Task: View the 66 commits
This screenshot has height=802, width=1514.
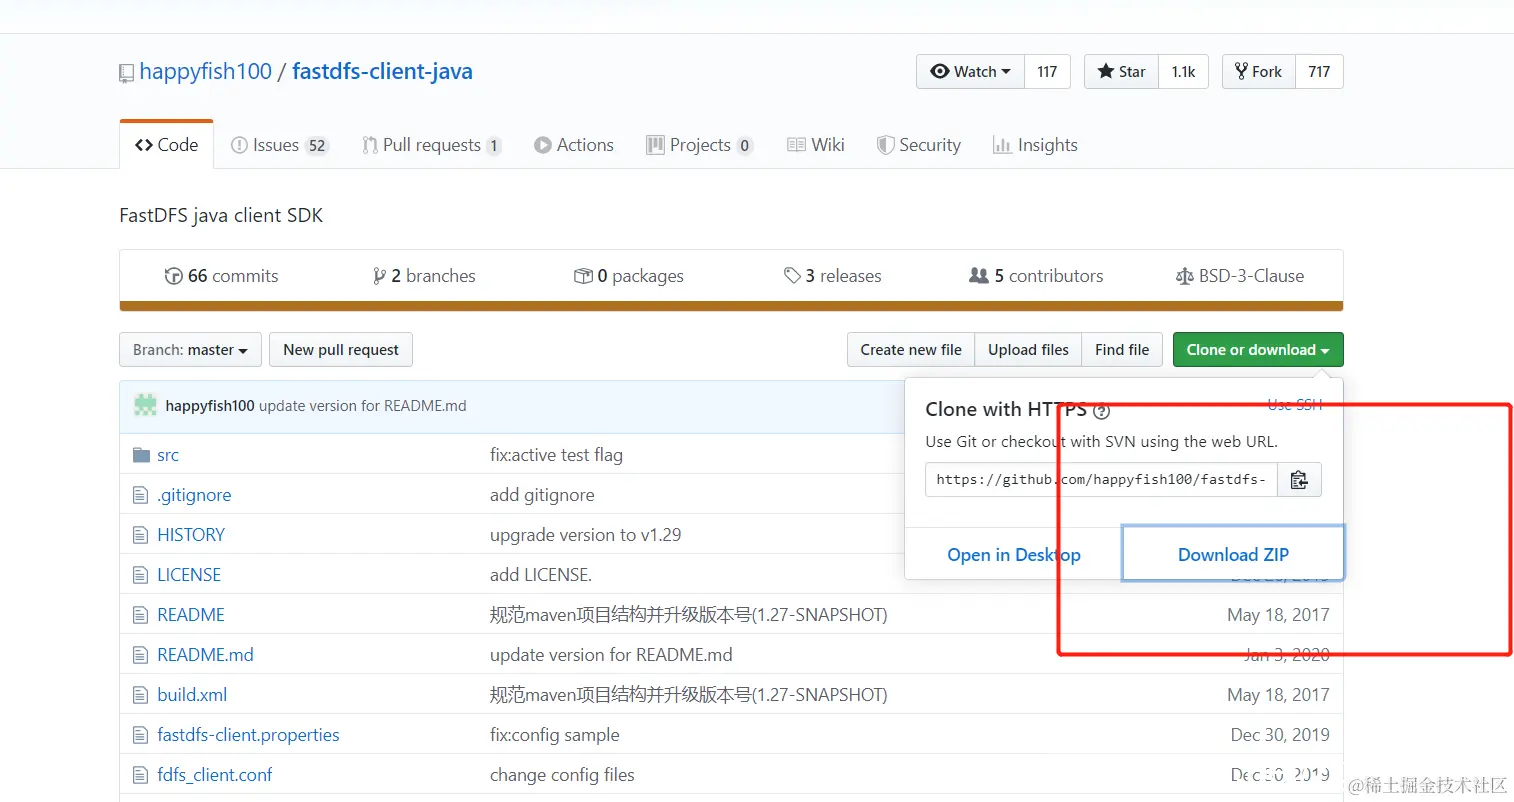Action: pos(222,276)
